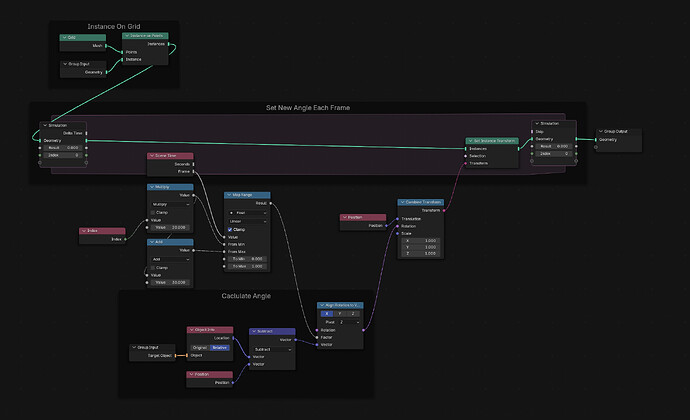Click the Result output socket of Map Range
The height and width of the screenshot is (420, 690).
pos(270,203)
